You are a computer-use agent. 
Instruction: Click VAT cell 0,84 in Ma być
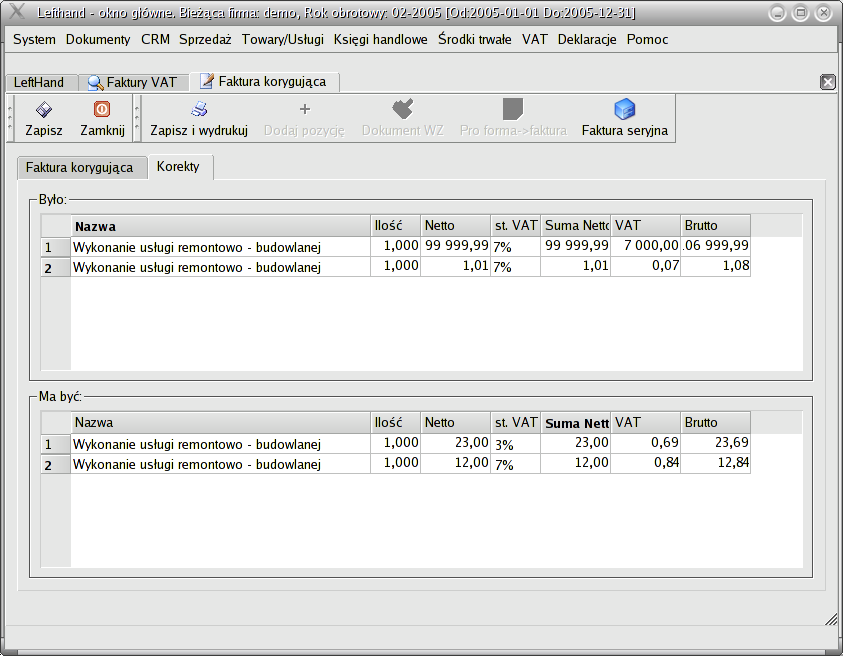pyautogui.click(x=646, y=464)
